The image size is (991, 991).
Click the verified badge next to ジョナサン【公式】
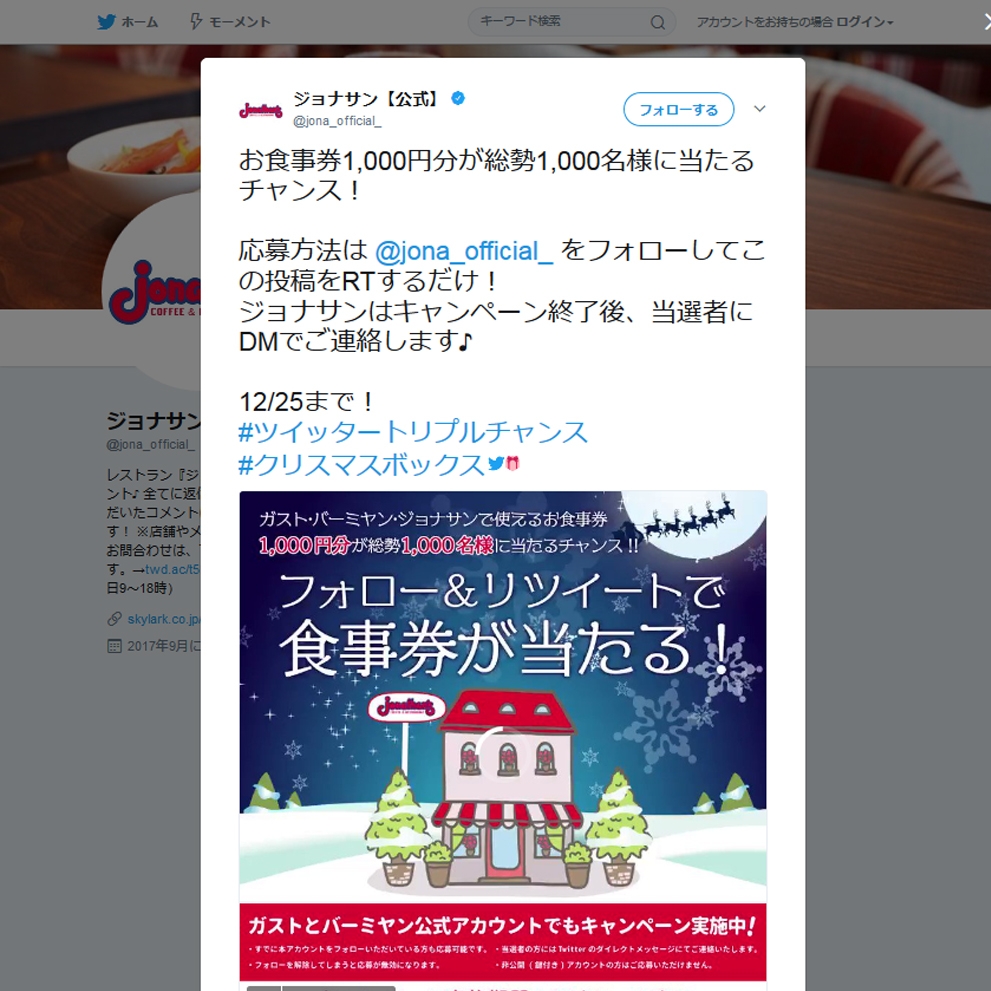click(x=458, y=98)
